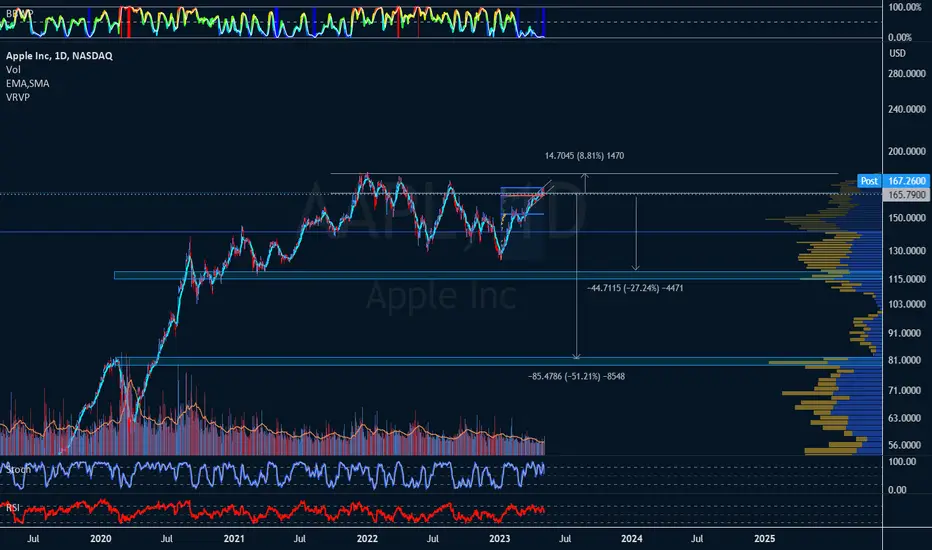Click the 103.0000 price axis label
The image size is (932, 550).
pos(907,304)
